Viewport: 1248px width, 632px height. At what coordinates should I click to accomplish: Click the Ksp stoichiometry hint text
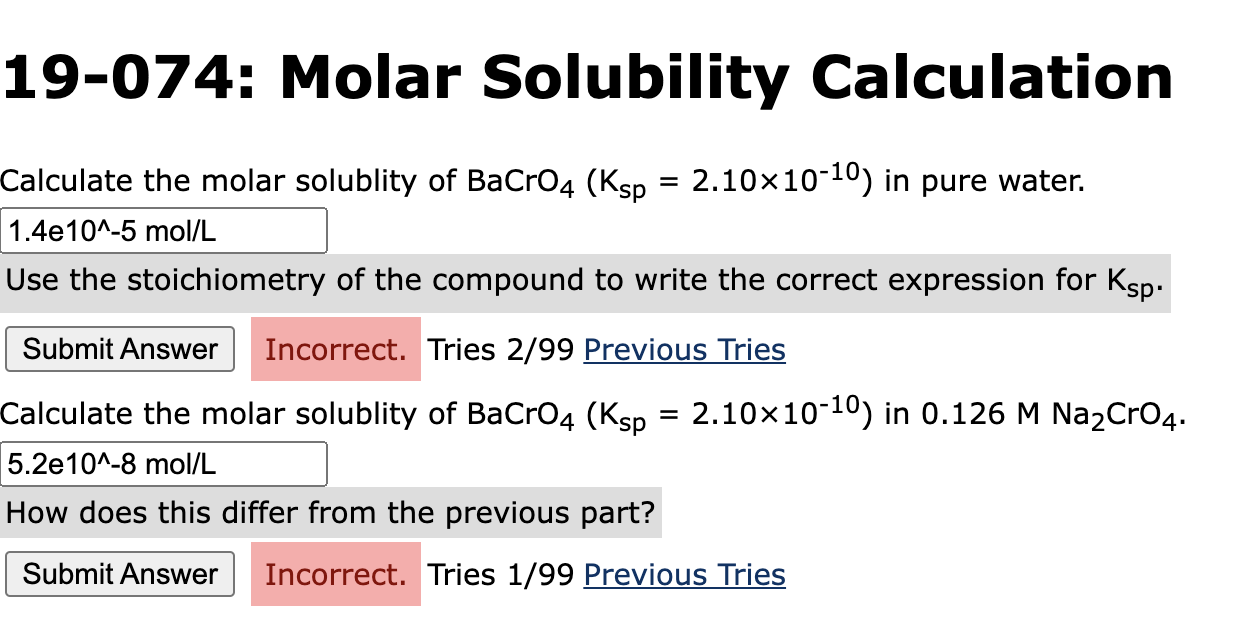[x=584, y=280]
